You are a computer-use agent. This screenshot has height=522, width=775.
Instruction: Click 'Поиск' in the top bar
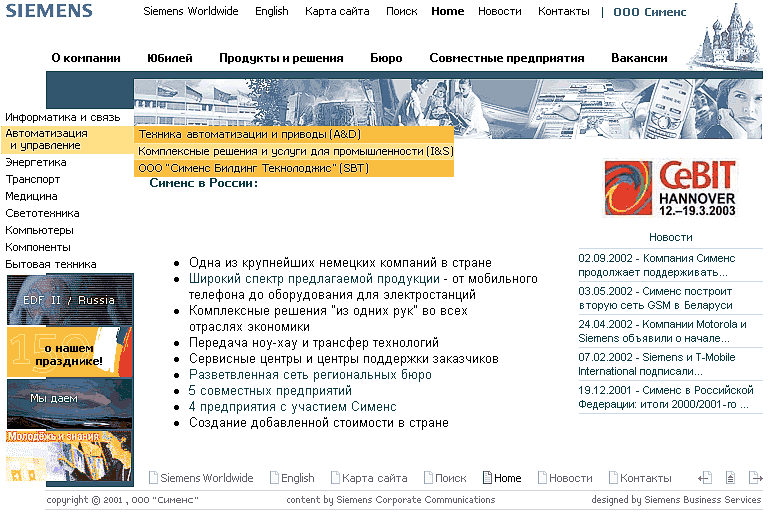[x=401, y=11]
